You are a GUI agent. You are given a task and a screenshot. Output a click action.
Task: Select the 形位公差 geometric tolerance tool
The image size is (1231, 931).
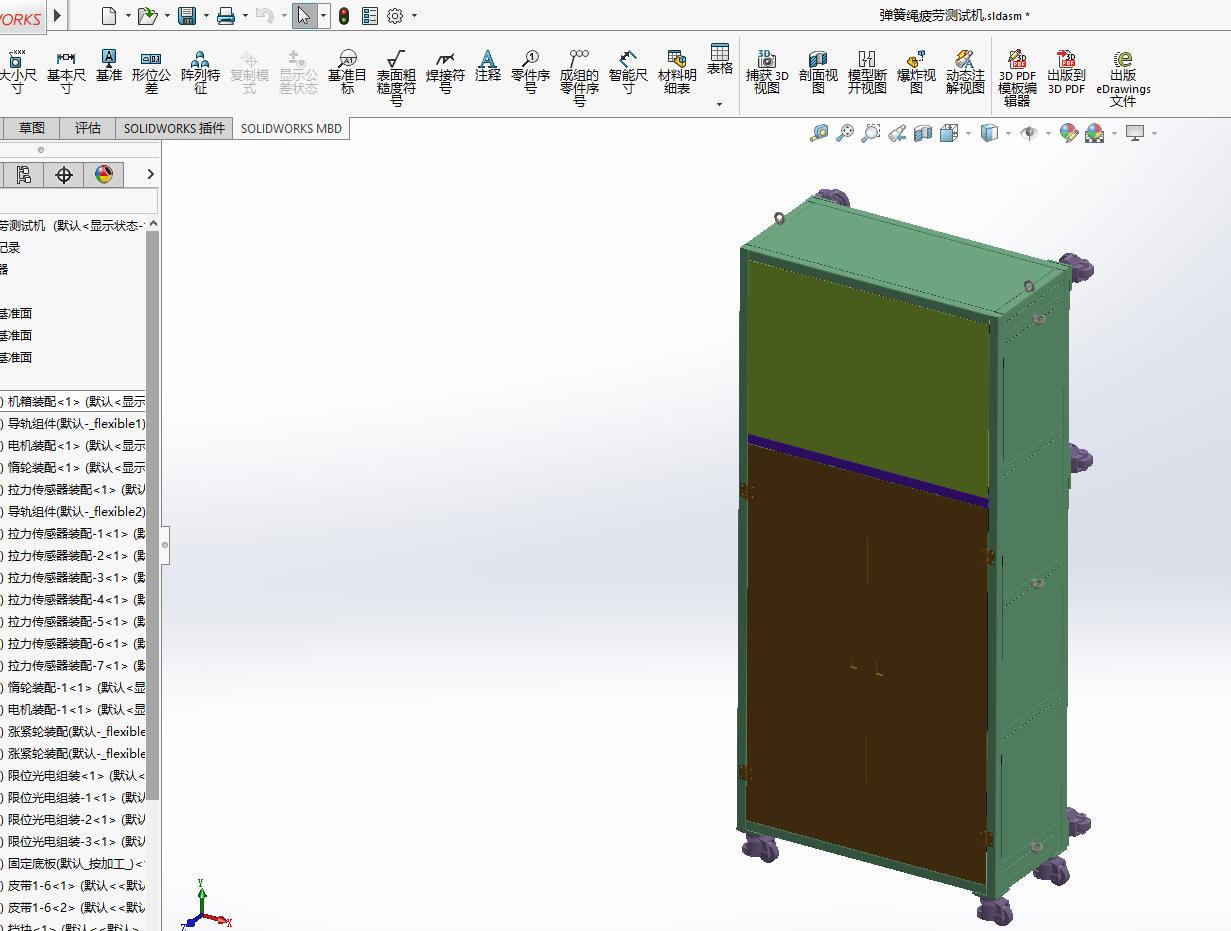151,73
